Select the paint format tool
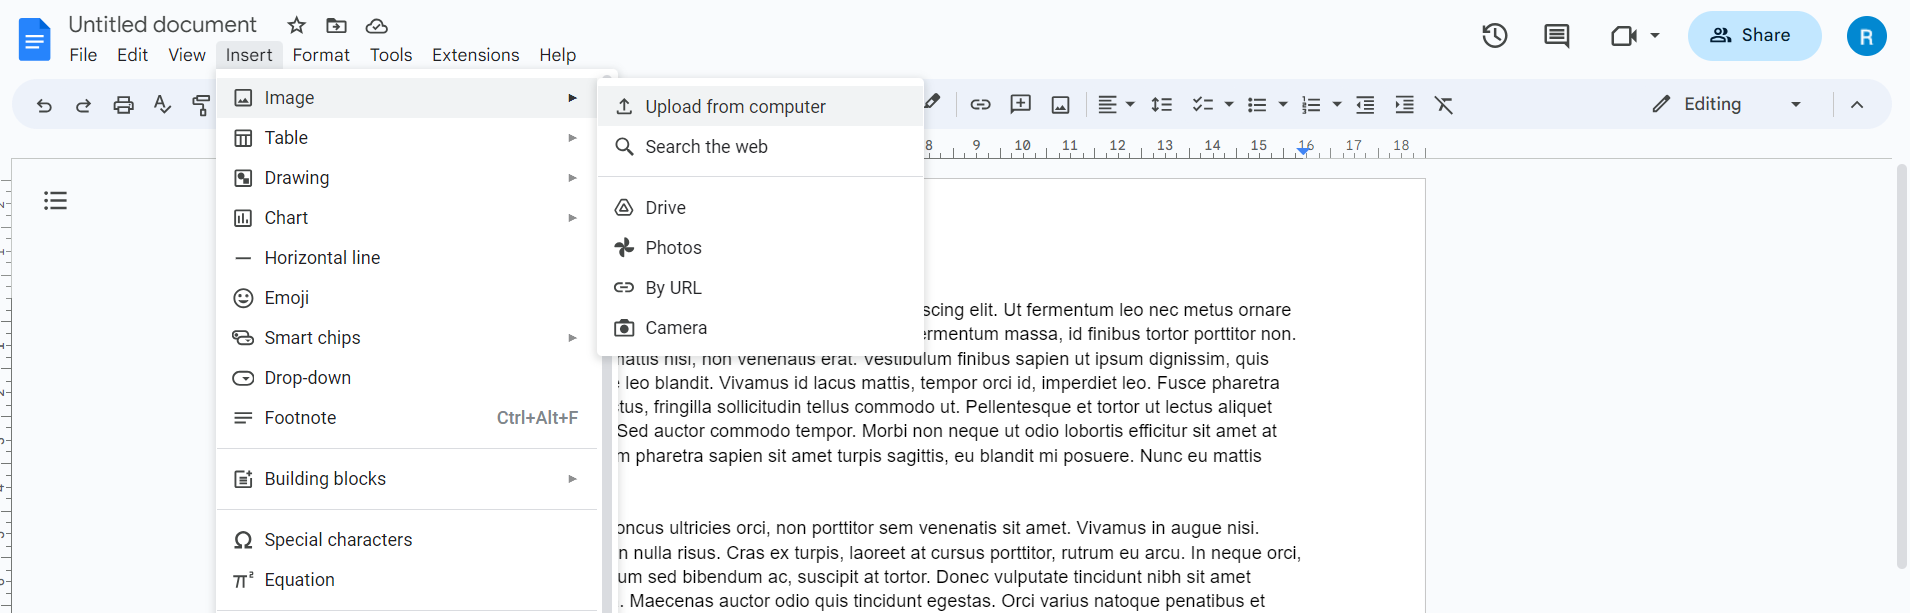 tap(201, 105)
